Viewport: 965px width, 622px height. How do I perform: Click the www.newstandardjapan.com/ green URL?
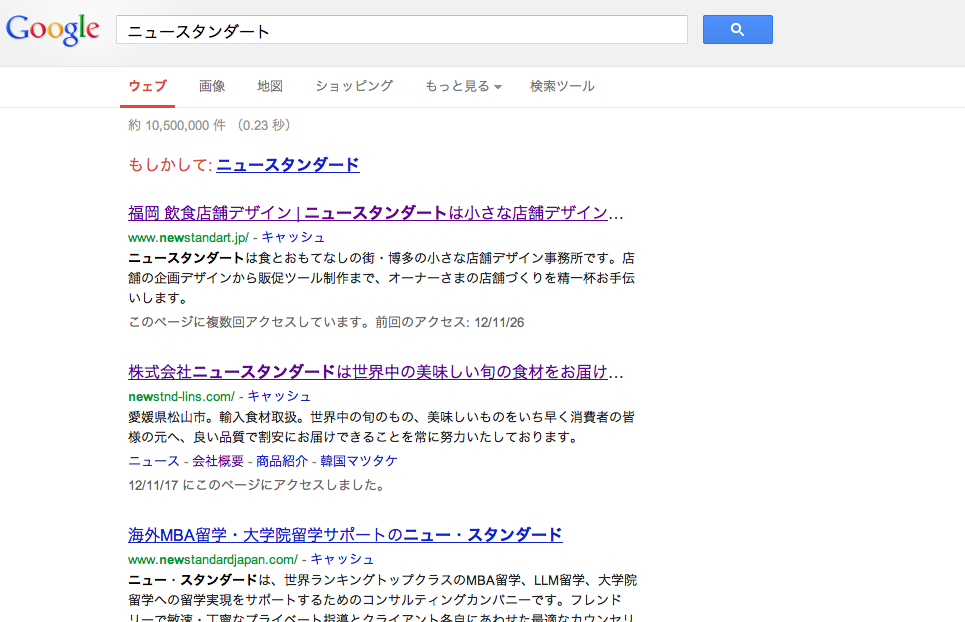click(213, 560)
